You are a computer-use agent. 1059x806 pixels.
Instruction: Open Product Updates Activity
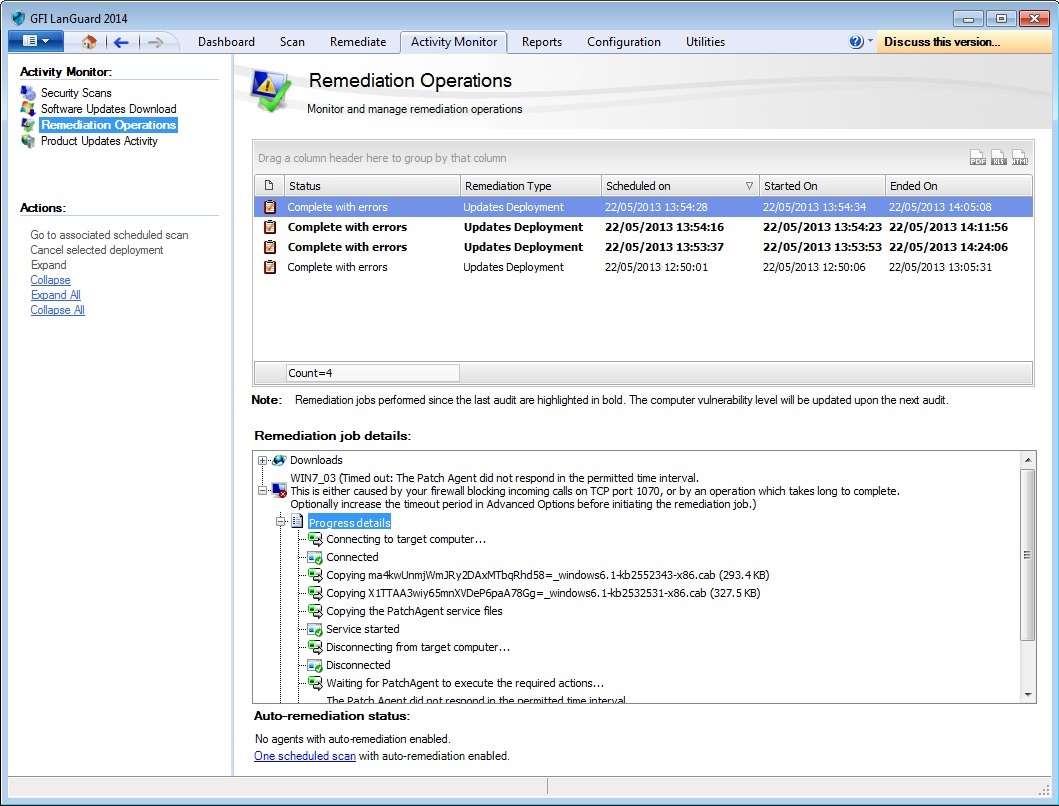pyautogui.click(x=99, y=141)
